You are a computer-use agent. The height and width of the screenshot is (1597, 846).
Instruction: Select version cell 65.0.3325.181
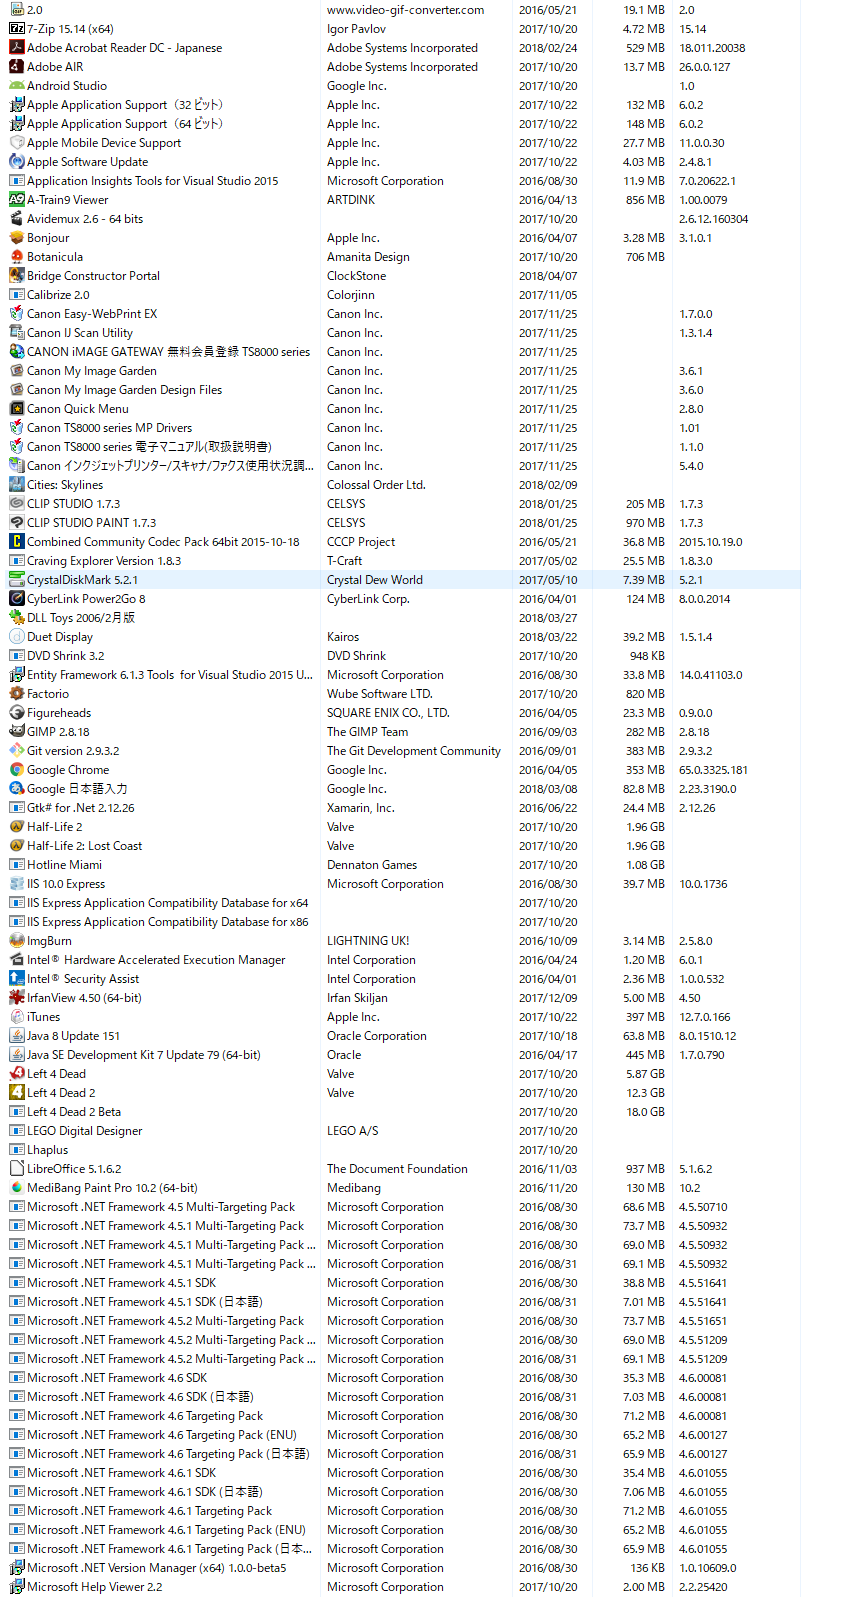[x=713, y=770]
